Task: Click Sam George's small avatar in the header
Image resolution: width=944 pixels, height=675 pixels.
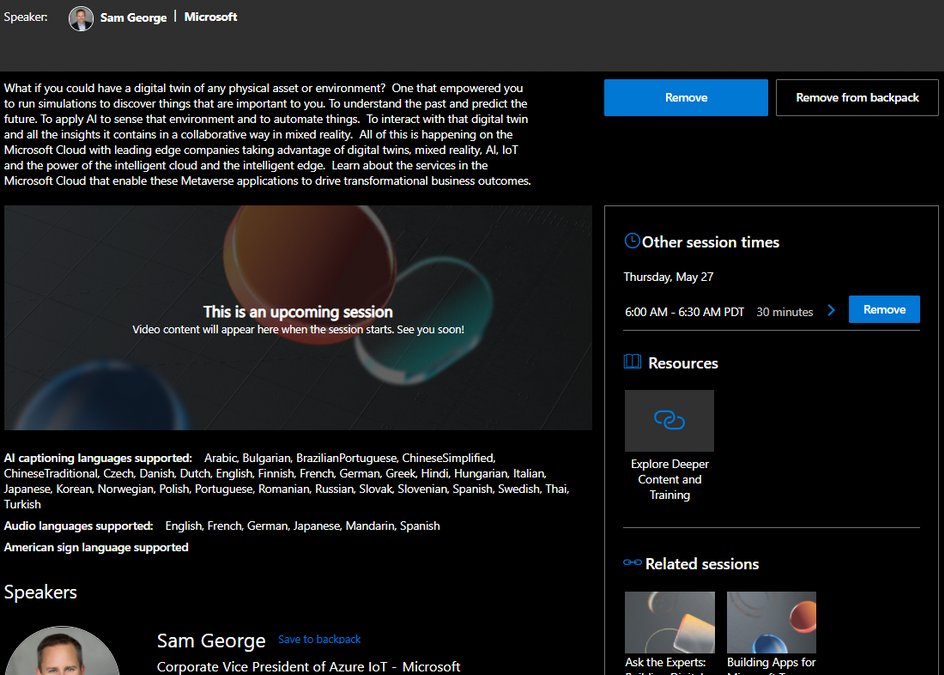Action: (81, 18)
